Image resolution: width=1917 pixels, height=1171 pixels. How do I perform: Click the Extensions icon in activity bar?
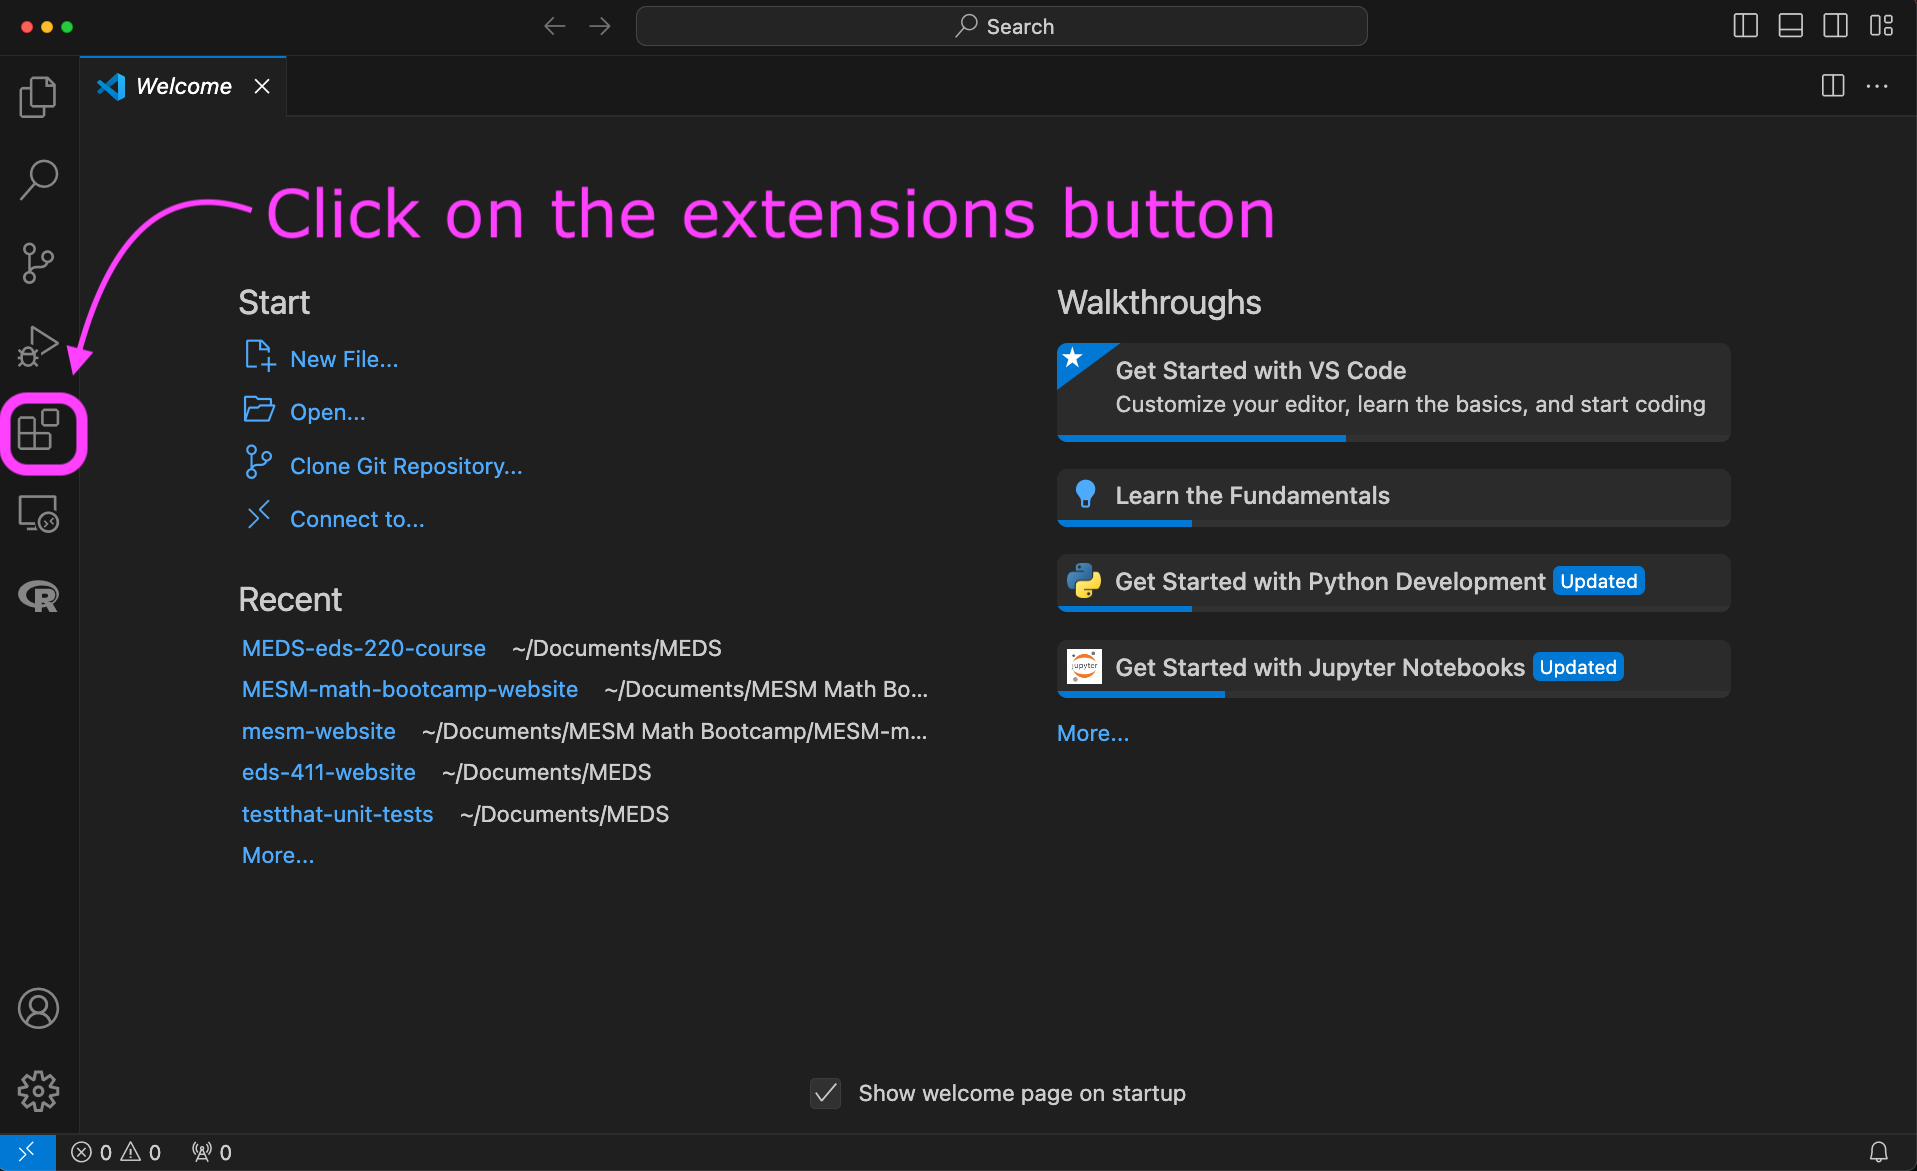(39, 431)
